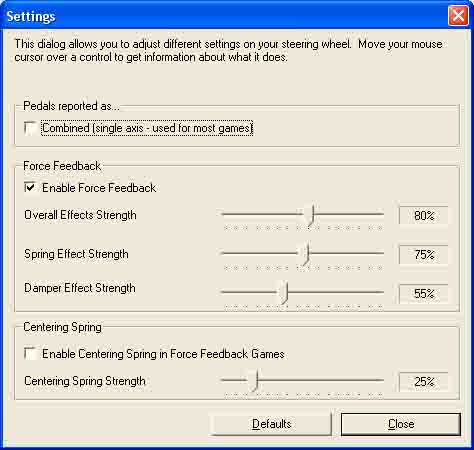The height and width of the screenshot is (450, 474).
Task: Click the Overall Effects Strength slider thumb
Action: click(312, 215)
